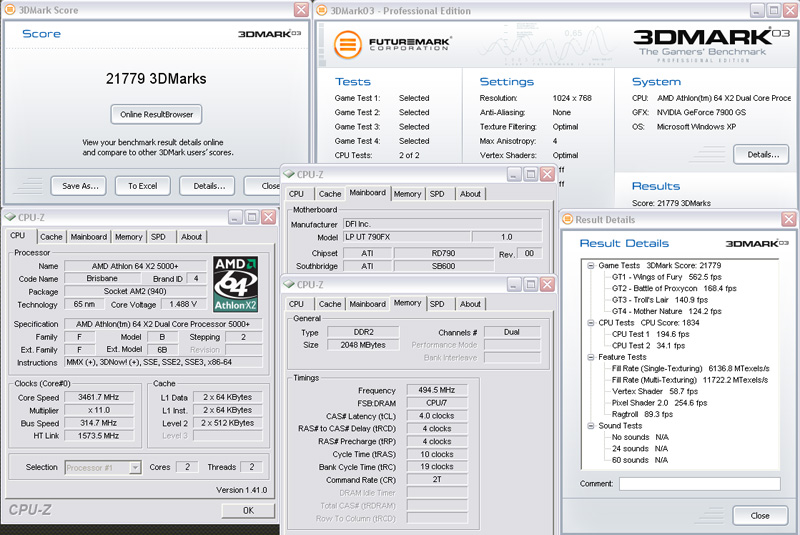800x535 pixels.
Task: Close the 3DMark Score window
Action: click(x=302, y=10)
